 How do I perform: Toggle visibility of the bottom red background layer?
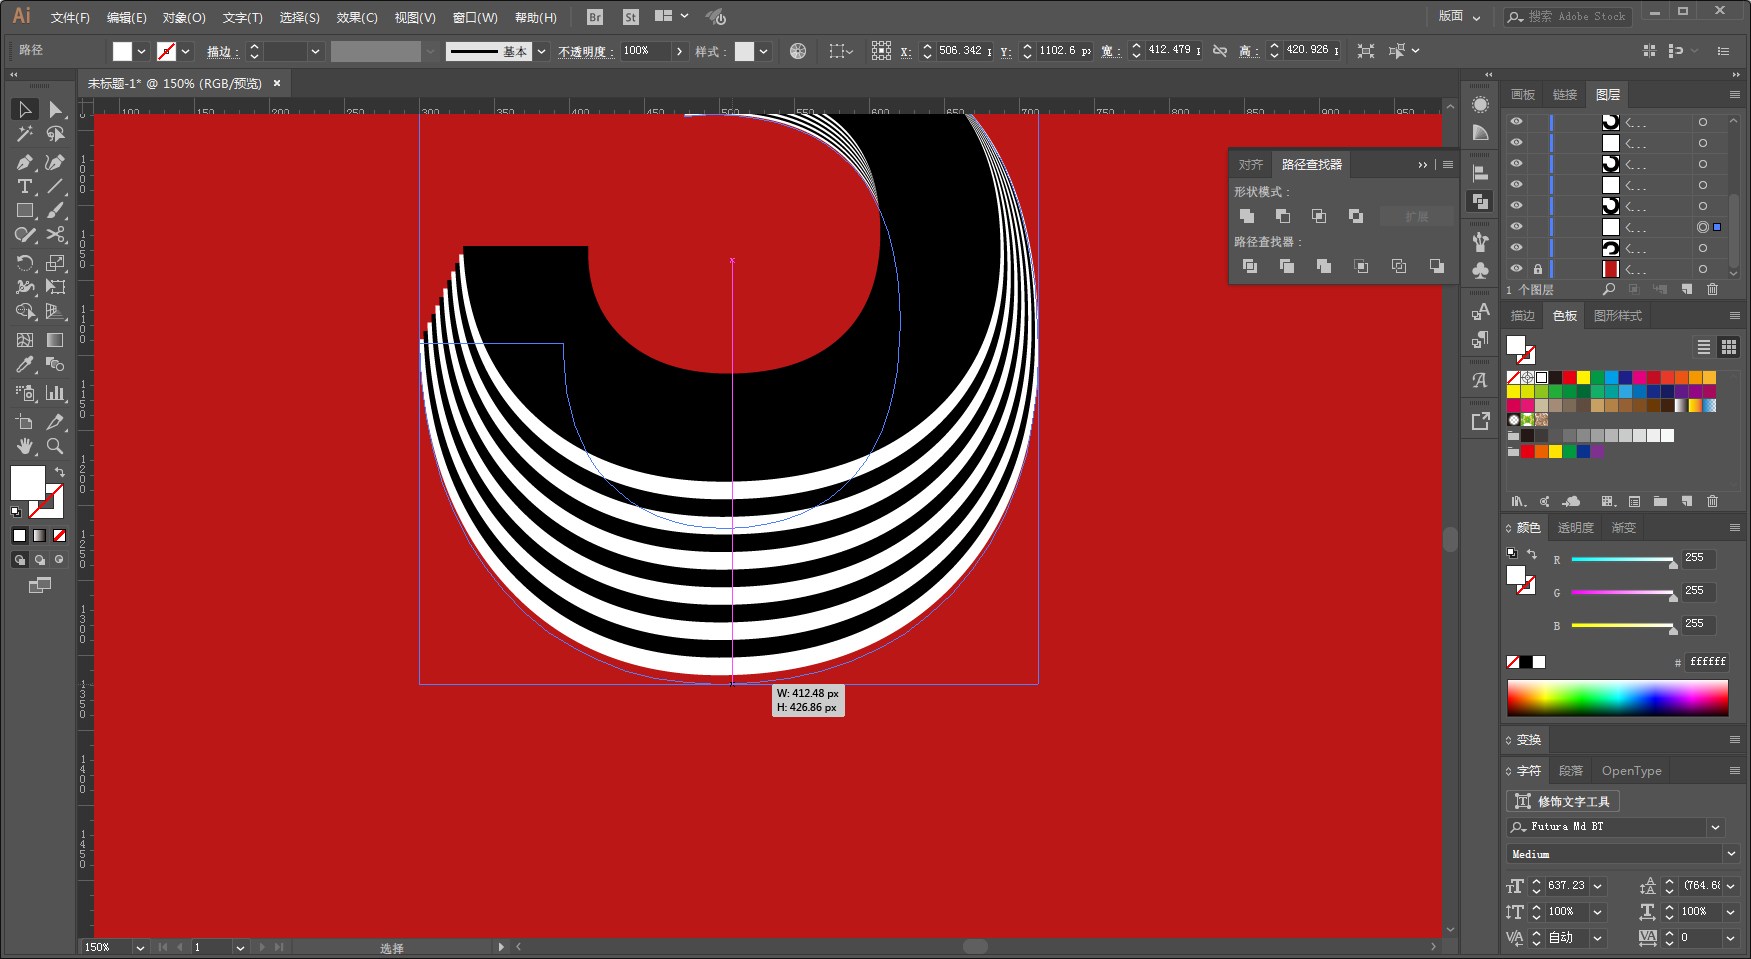coord(1516,269)
